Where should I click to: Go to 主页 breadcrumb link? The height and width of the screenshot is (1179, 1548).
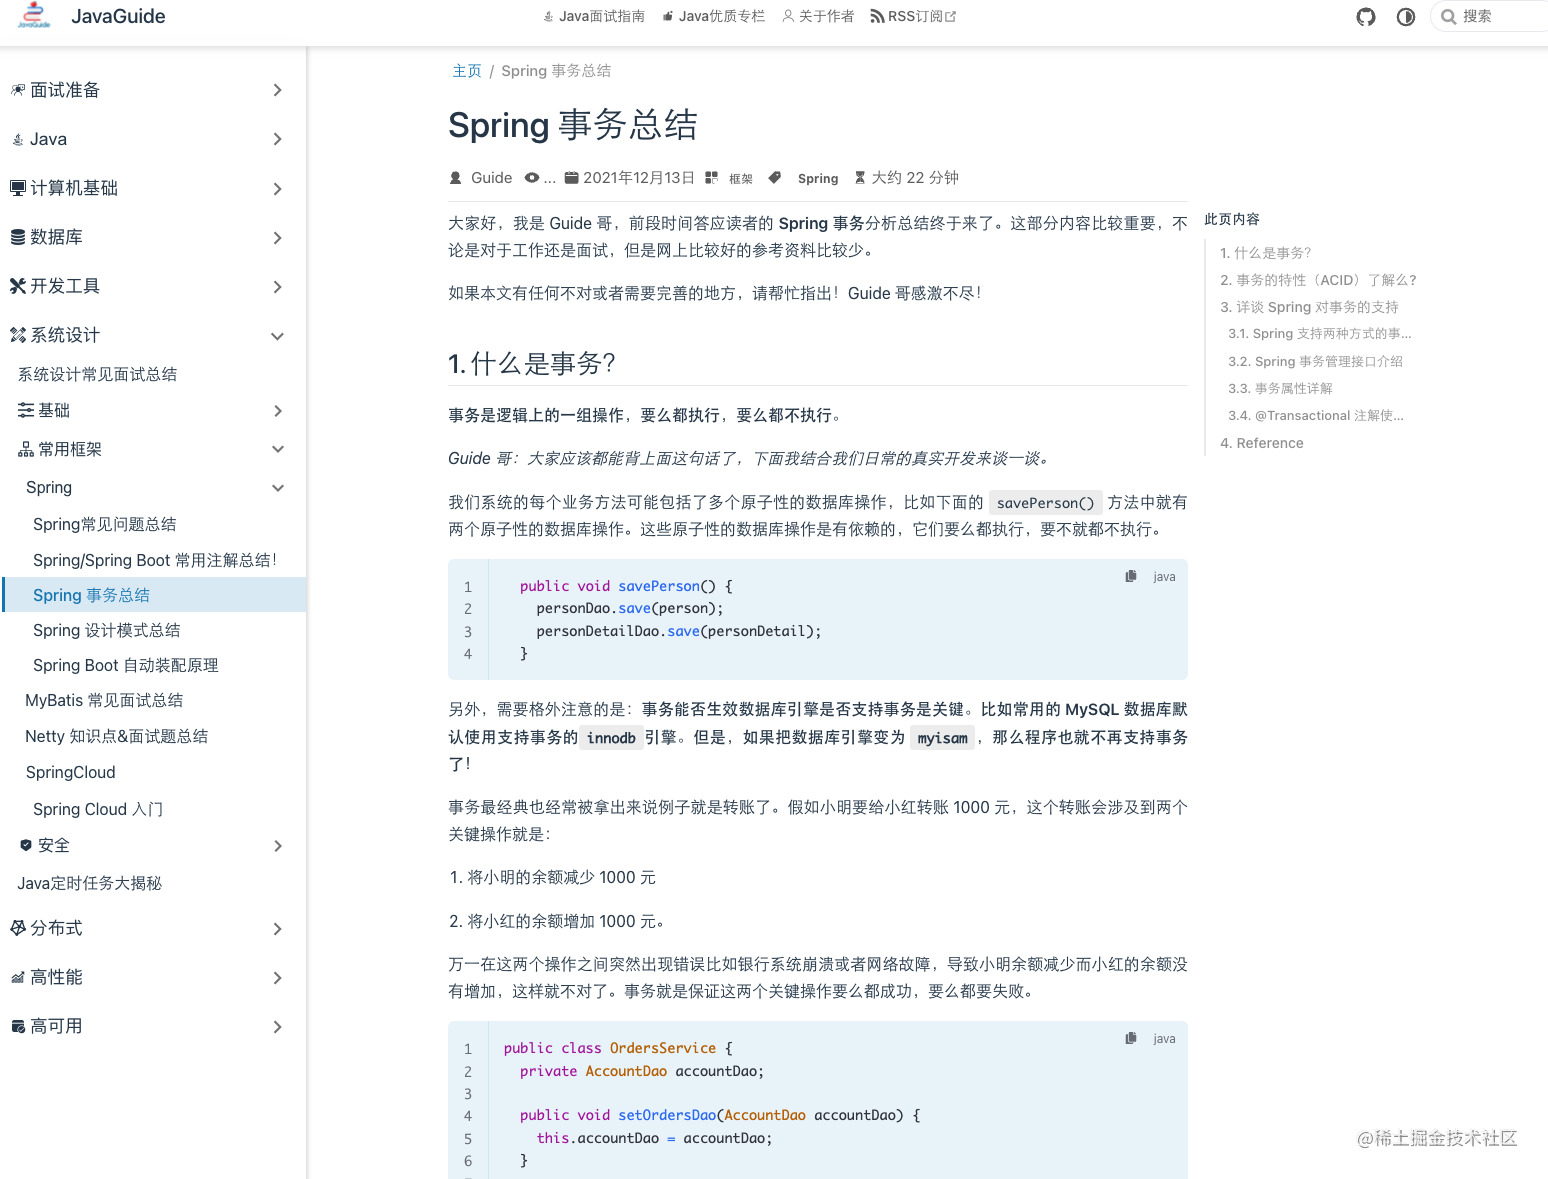pos(467,71)
